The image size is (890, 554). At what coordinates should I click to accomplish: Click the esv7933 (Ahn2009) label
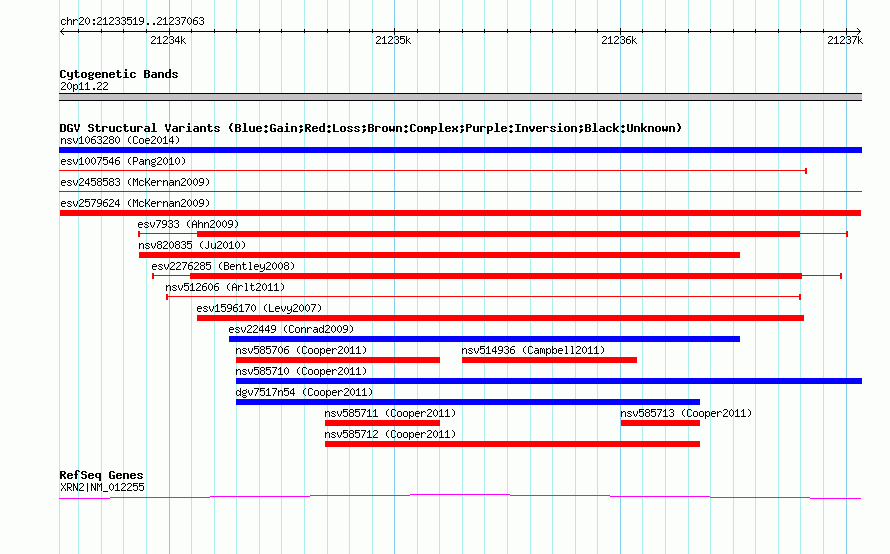click(x=188, y=224)
